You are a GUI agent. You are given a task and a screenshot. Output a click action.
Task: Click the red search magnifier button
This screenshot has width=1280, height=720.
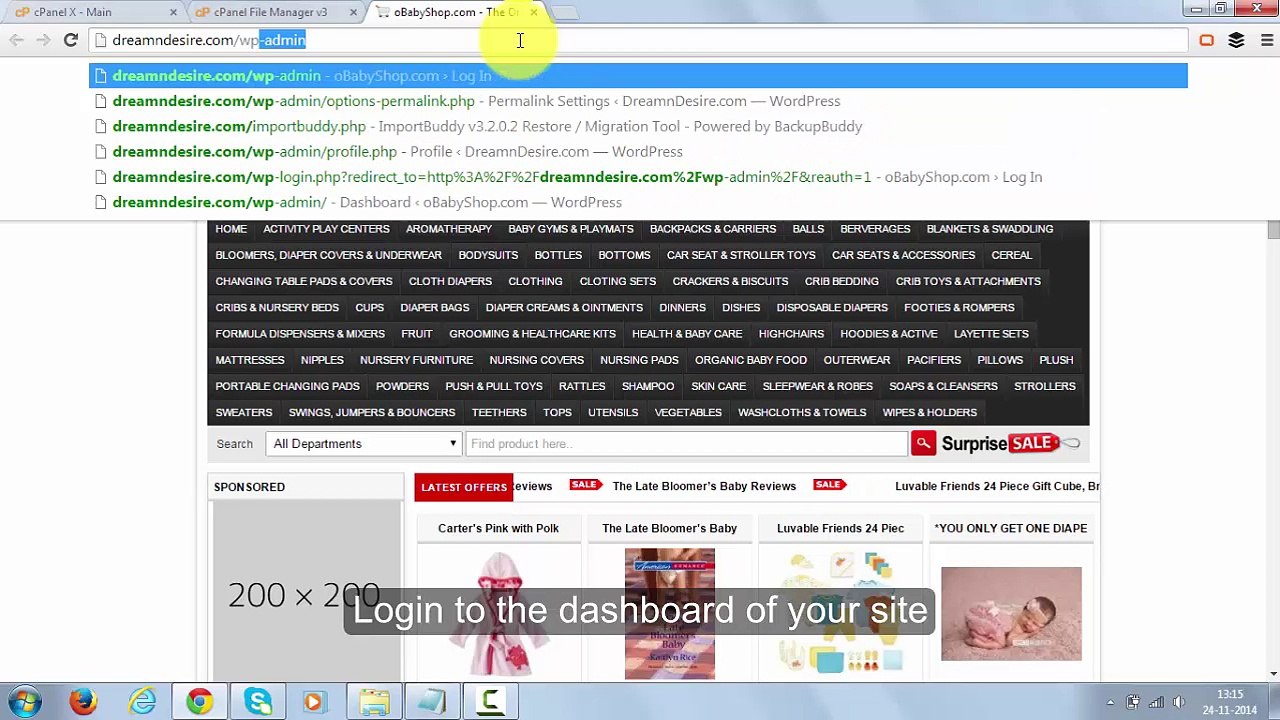(923, 443)
